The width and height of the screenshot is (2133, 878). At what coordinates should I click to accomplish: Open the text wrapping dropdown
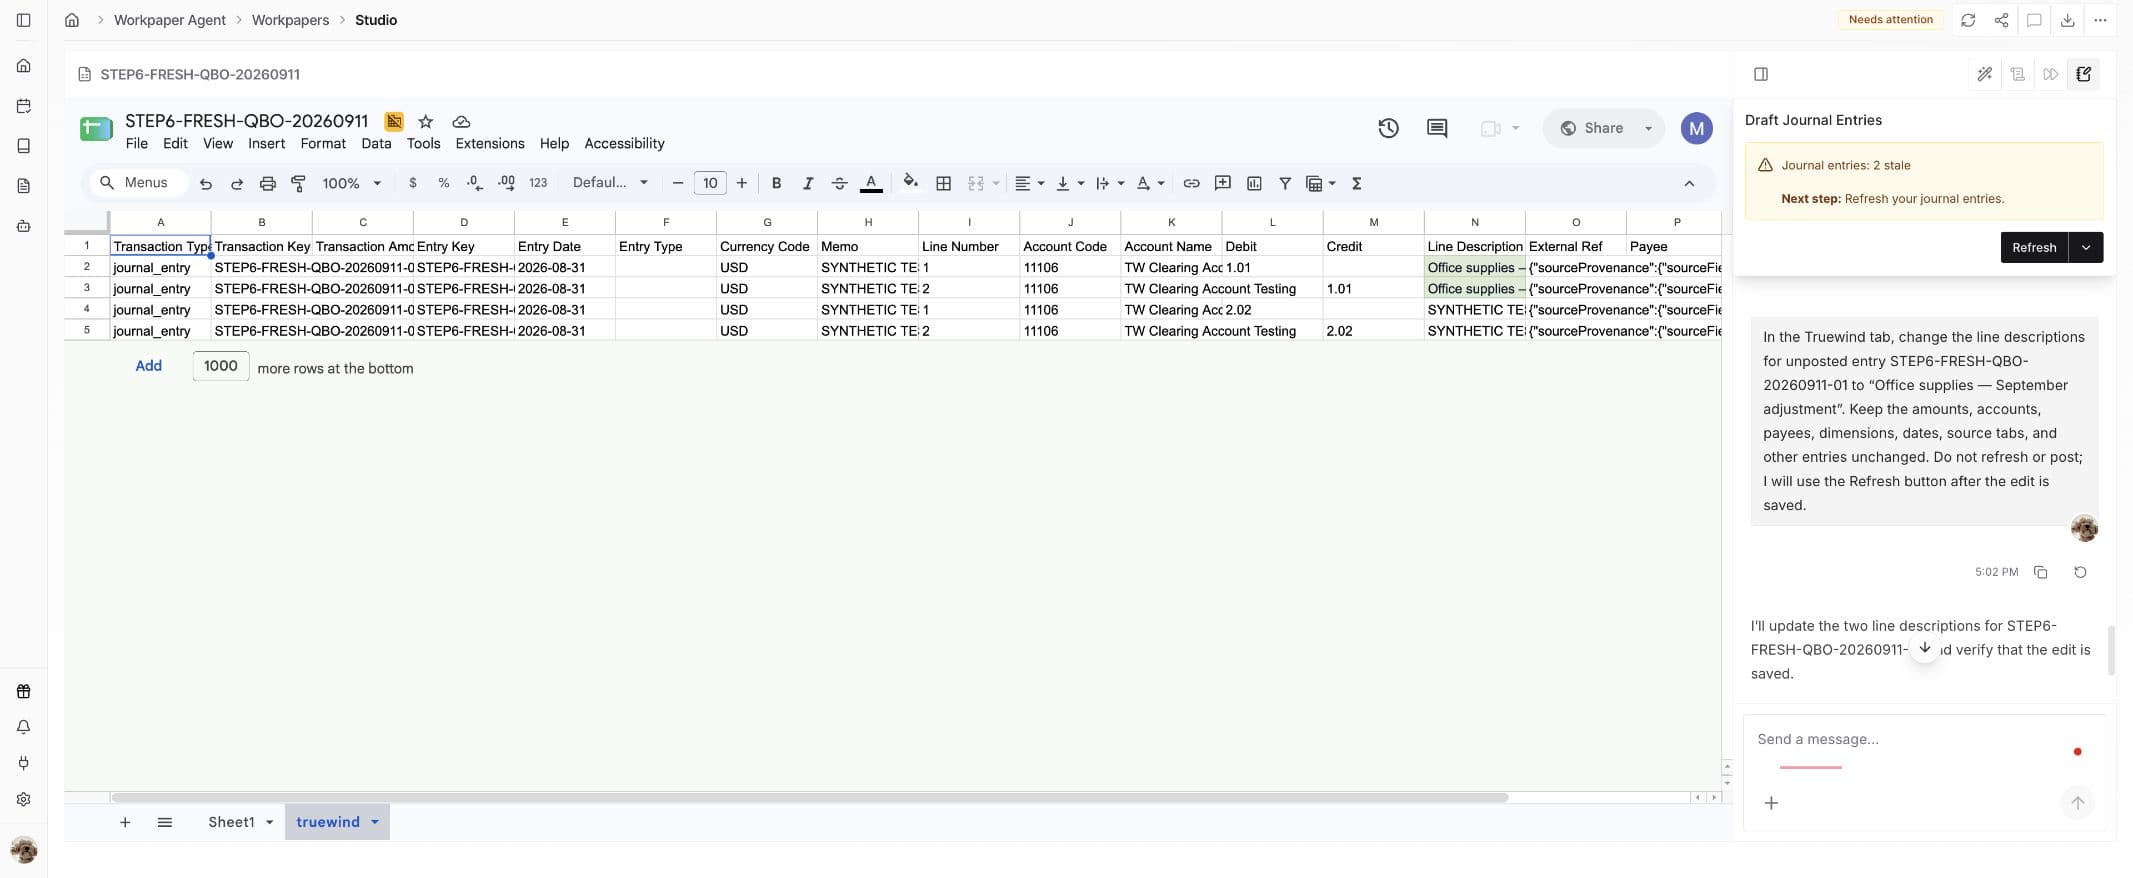click(1110, 183)
